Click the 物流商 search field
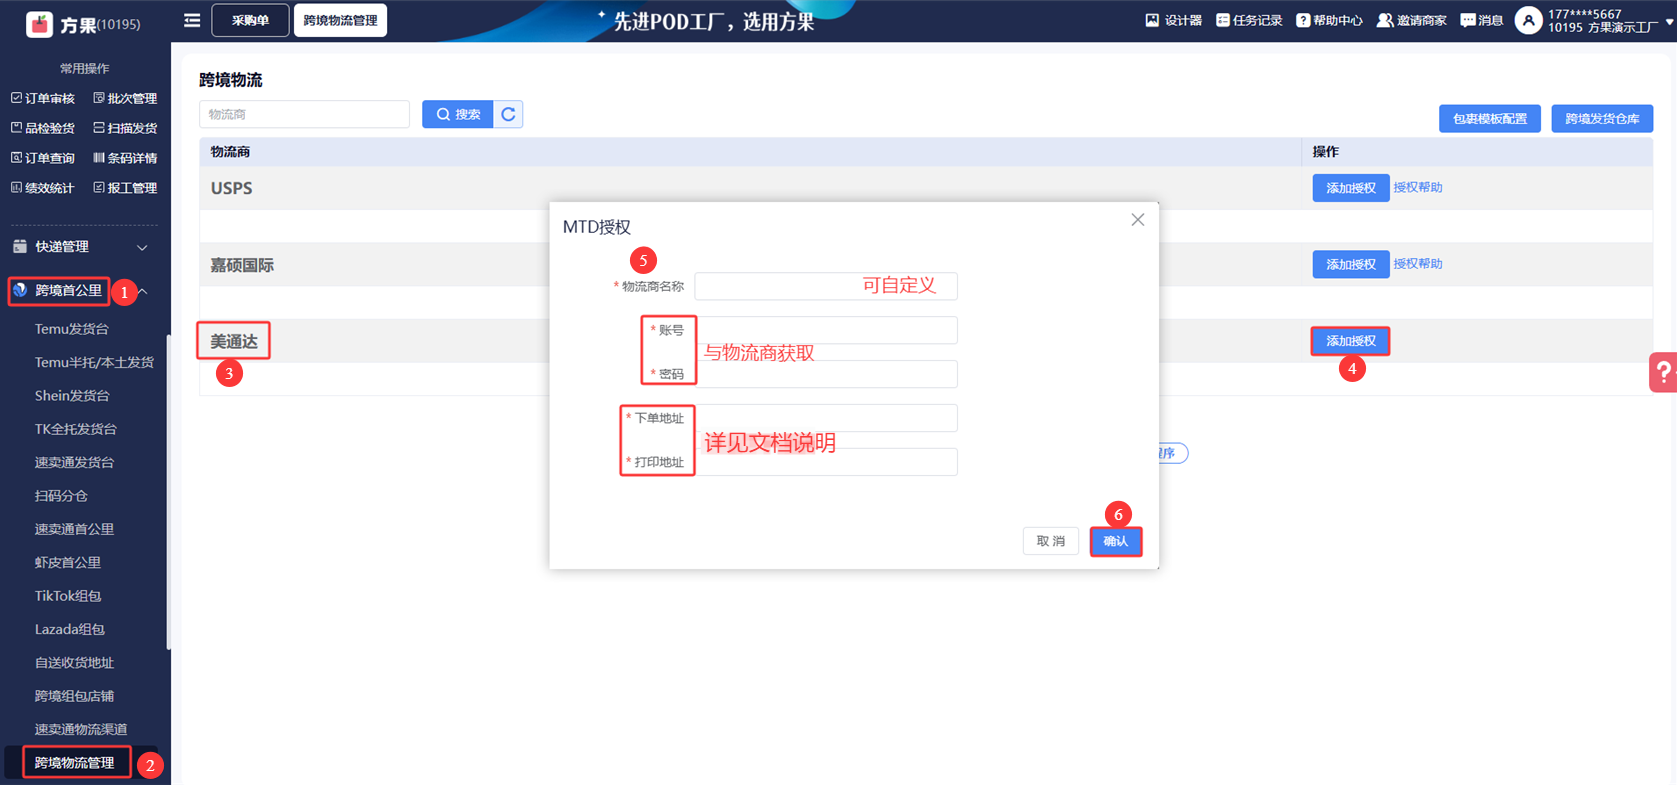This screenshot has width=1677, height=786. (304, 114)
